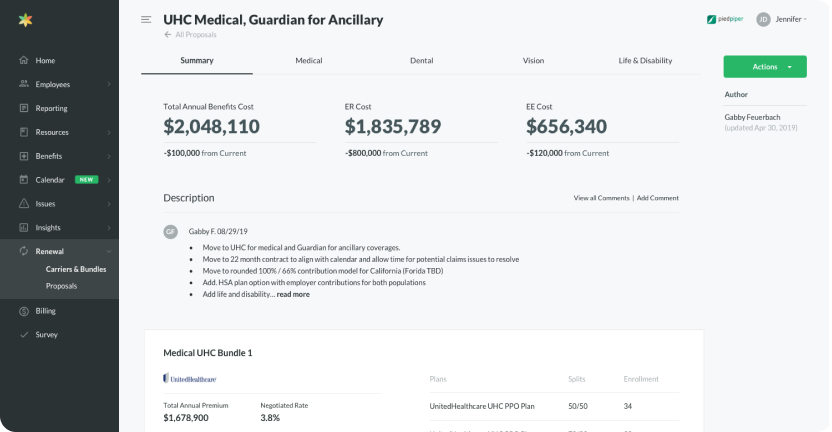
Task: Go back to All Proposals
Action: (191, 35)
